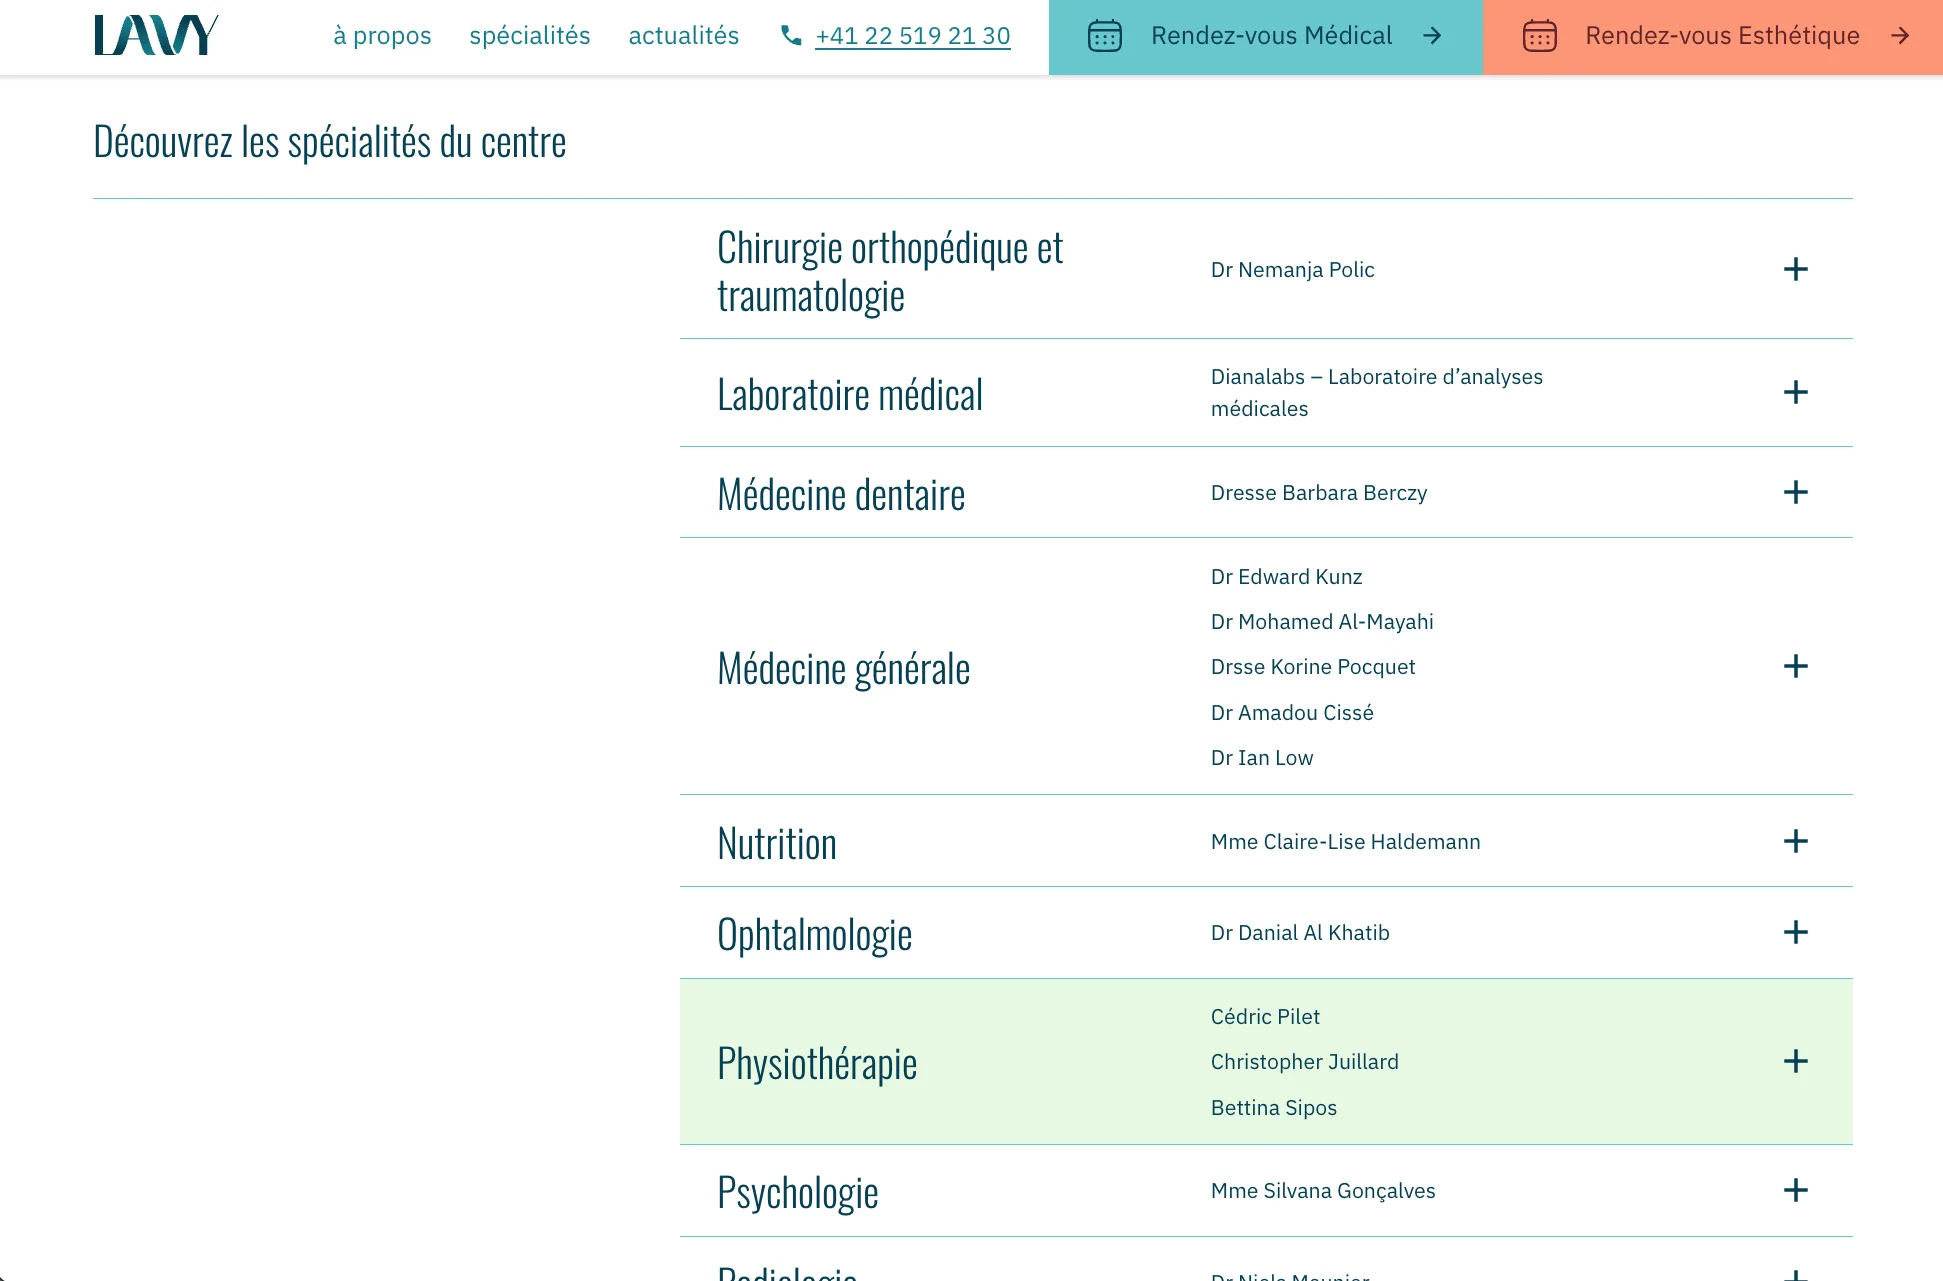Expand Médecine générale plus icon
1943x1281 pixels.
[1795, 666]
